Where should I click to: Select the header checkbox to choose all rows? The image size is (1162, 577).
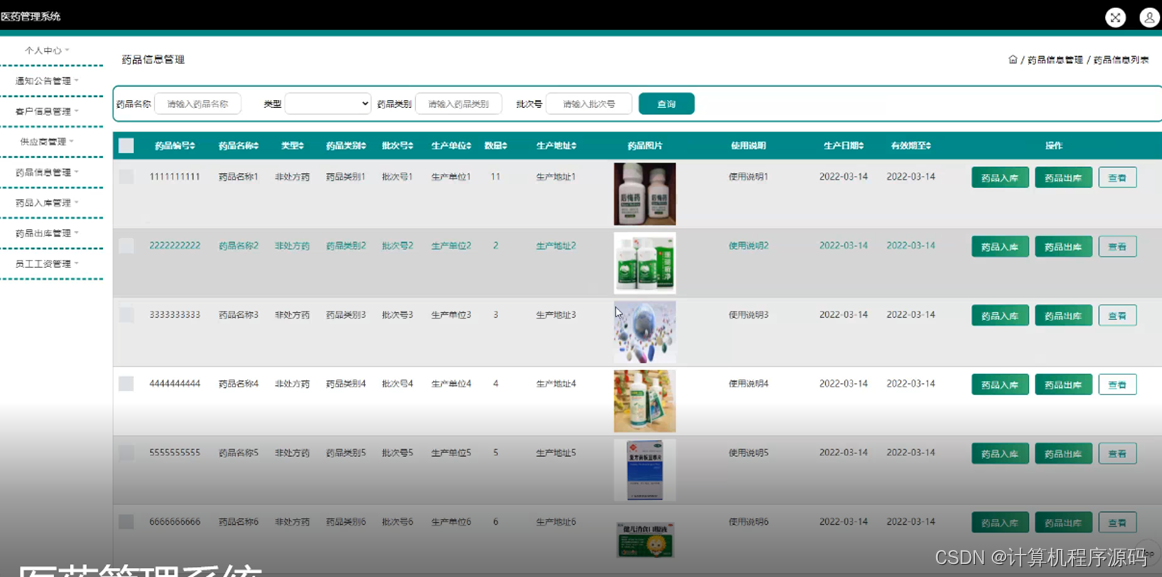point(126,145)
